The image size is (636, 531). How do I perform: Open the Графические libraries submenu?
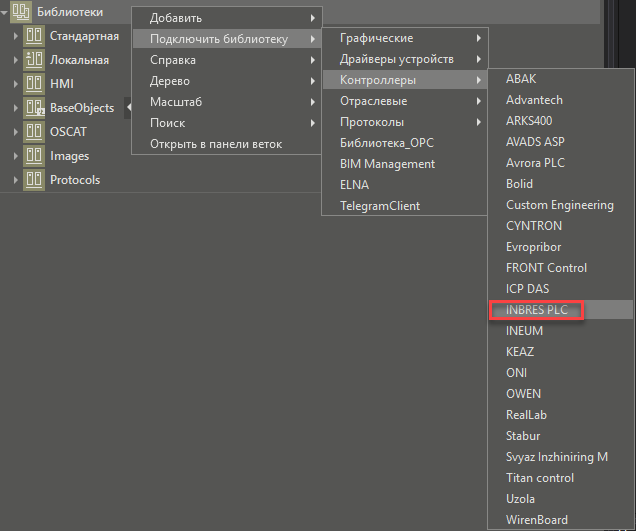pyautogui.click(x=405, y=38)
